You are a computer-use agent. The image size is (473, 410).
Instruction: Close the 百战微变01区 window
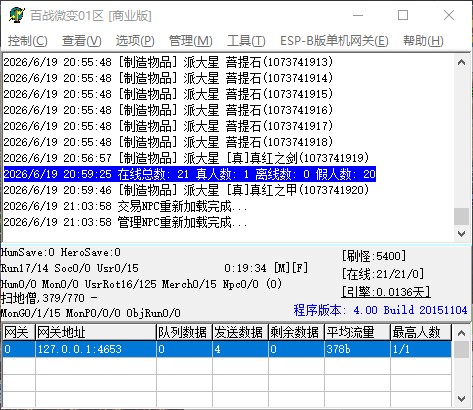click(449, 15)
